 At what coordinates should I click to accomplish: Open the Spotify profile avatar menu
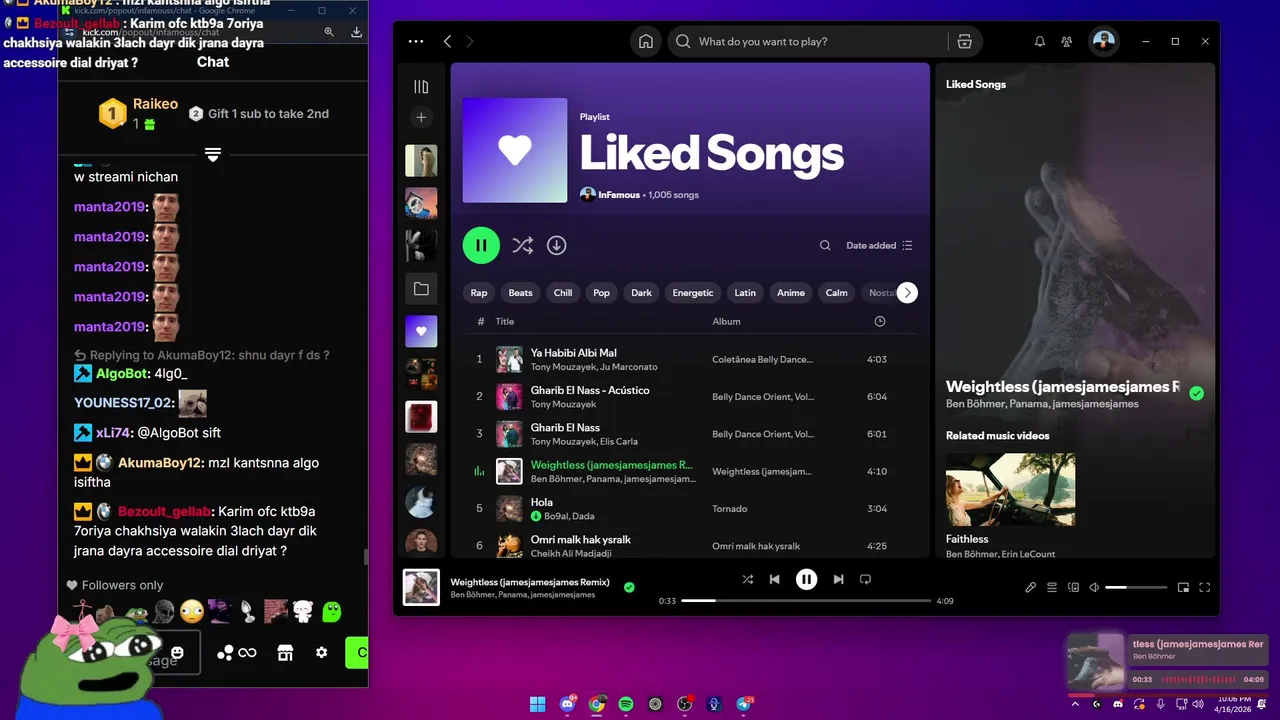[x=1103, y=41]
